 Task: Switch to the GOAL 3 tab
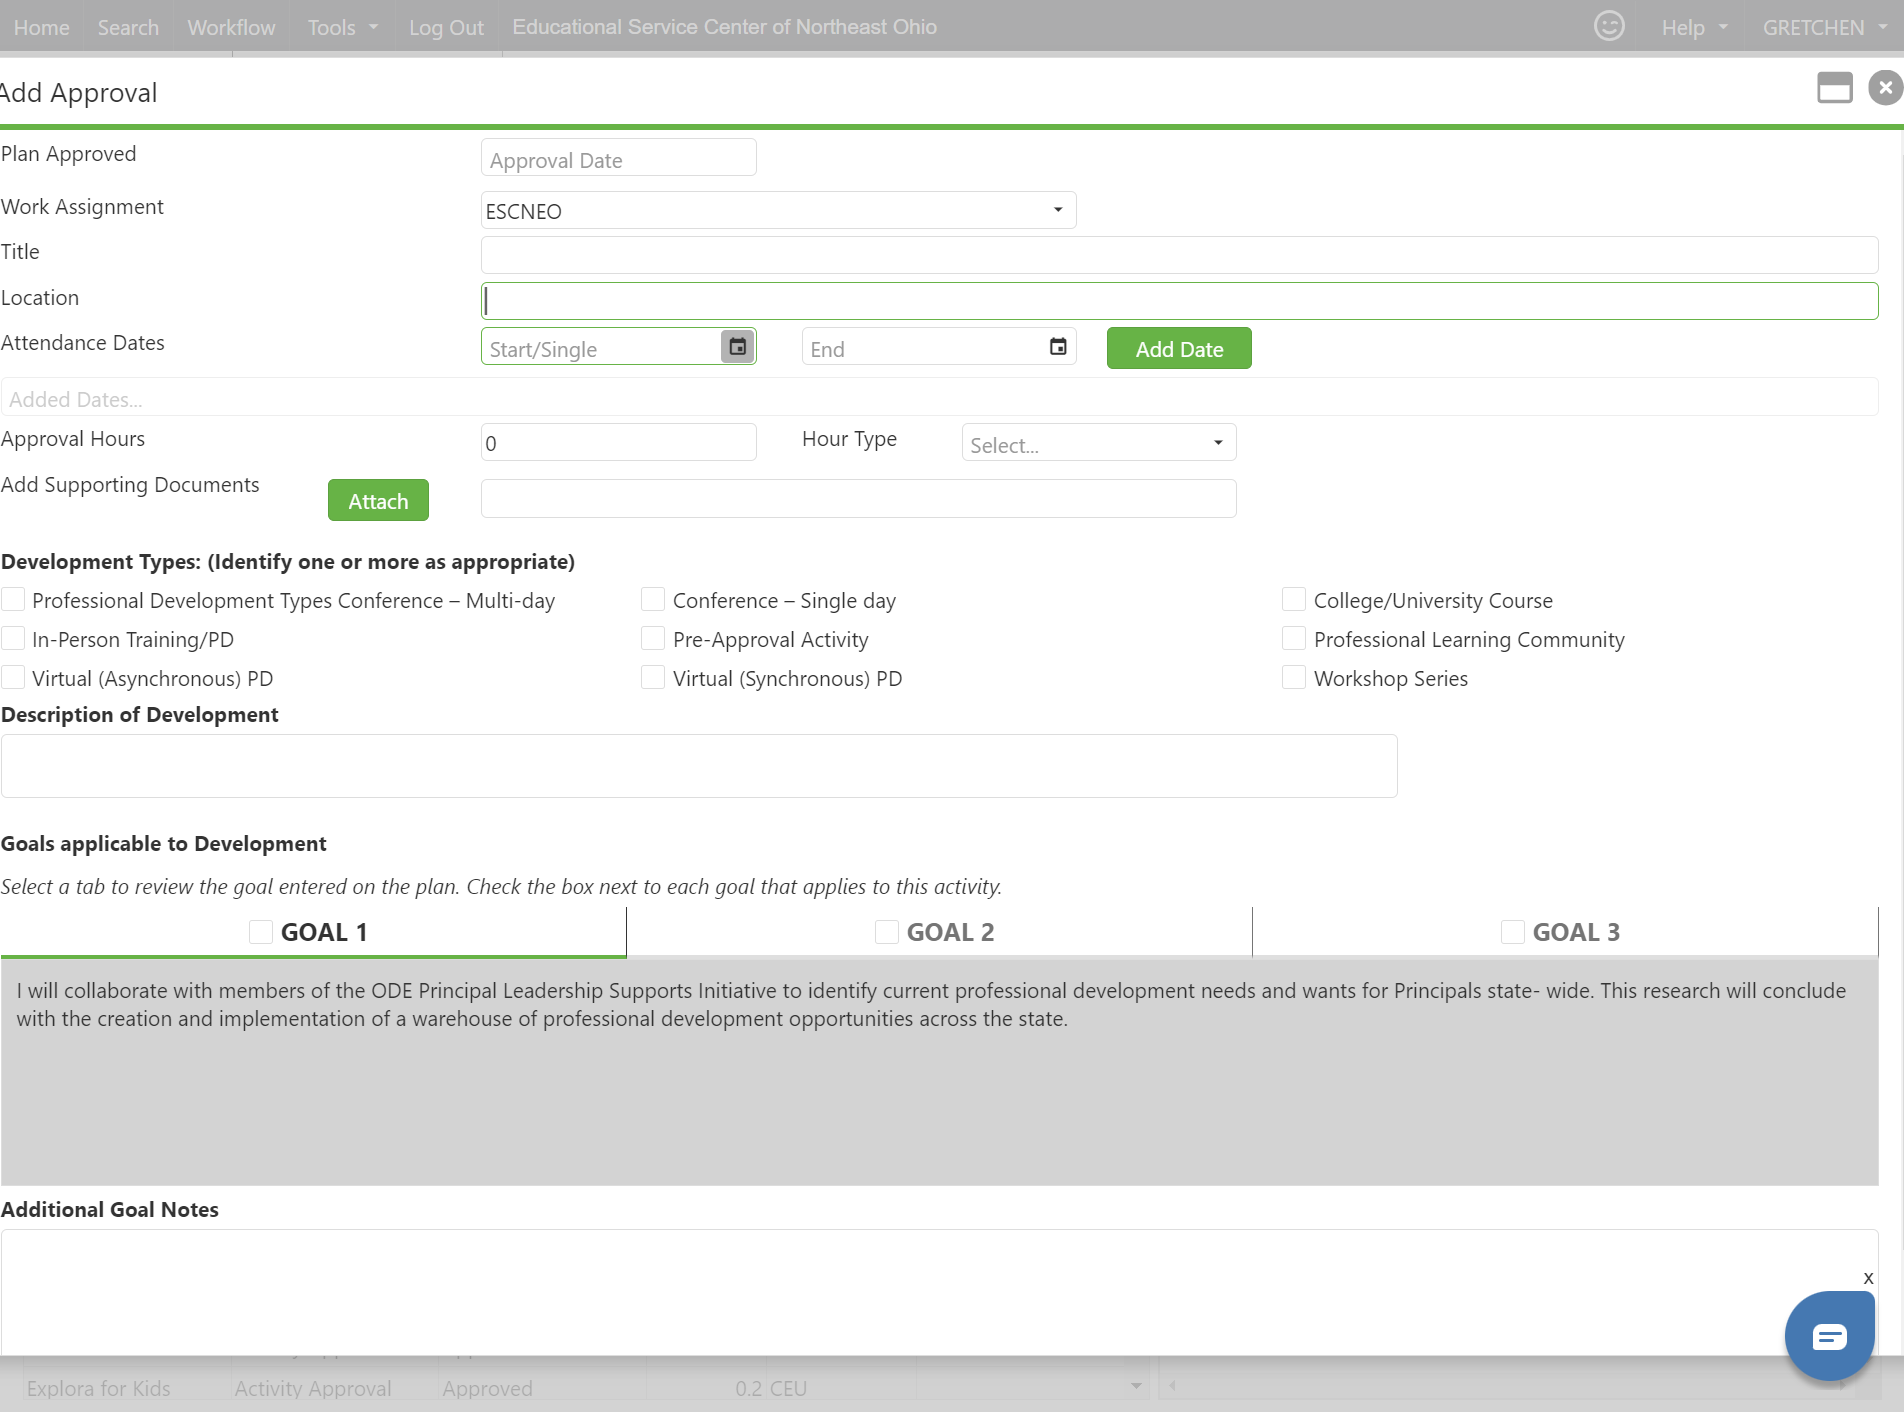1566,932
